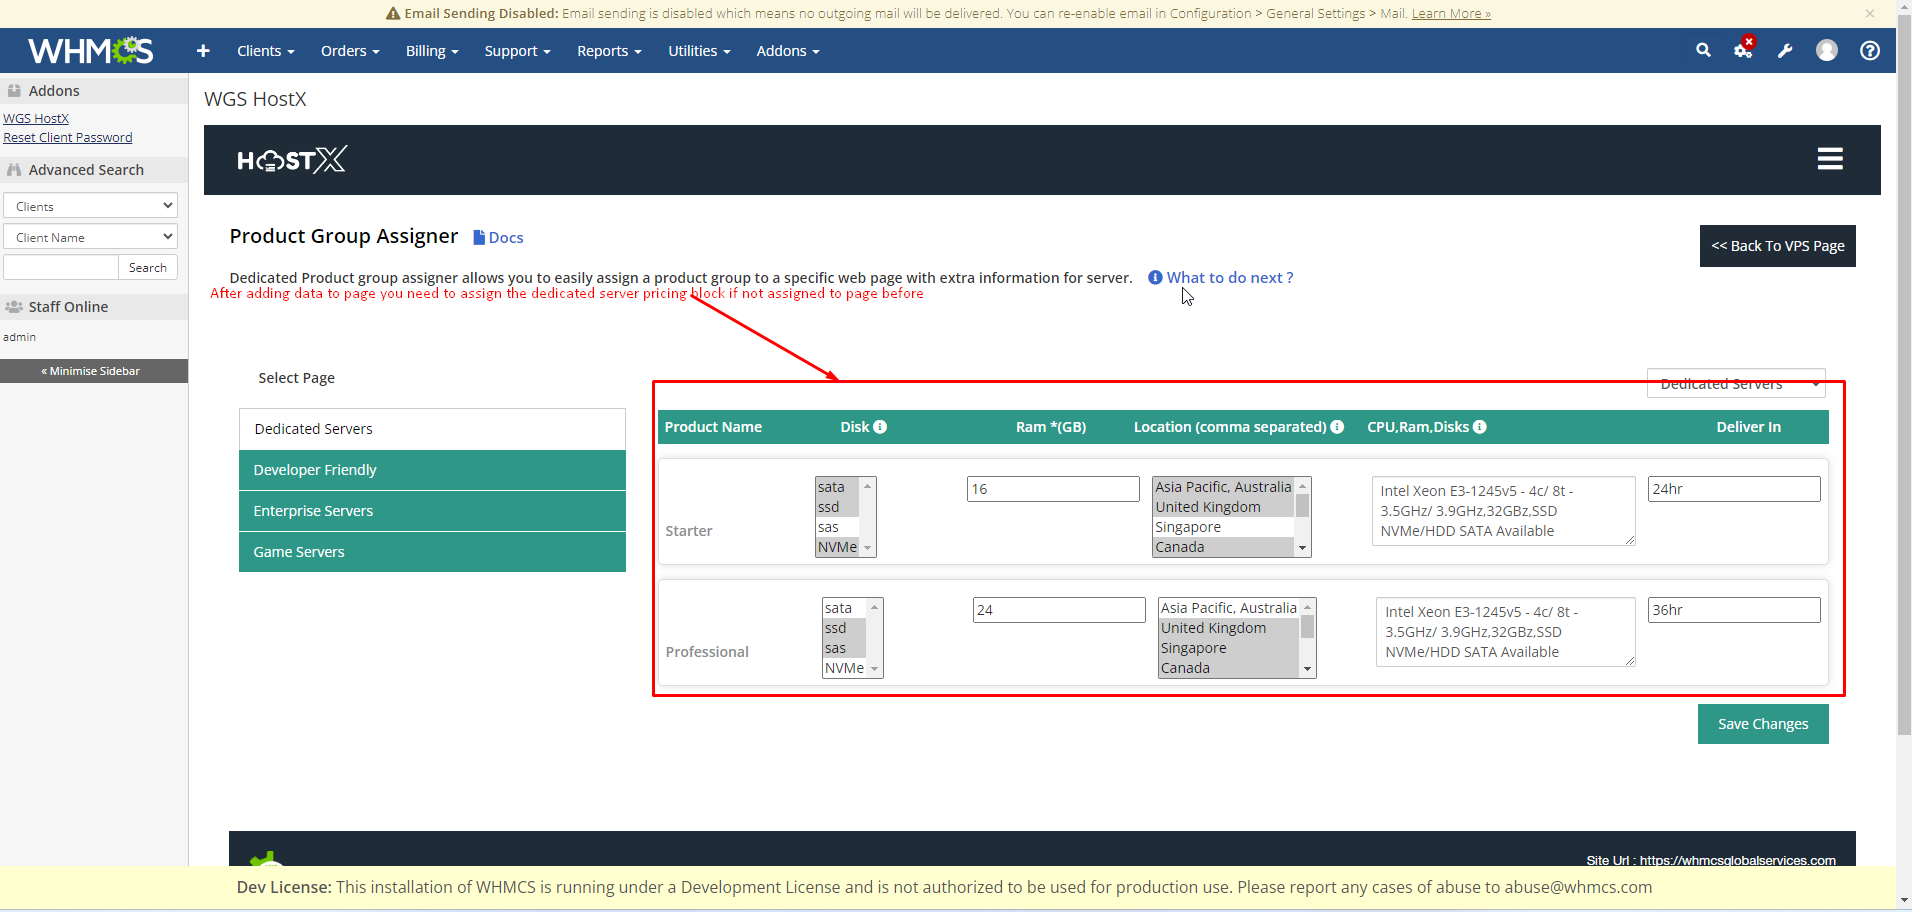Open the Dedicated Servers page selector dropdown

1735,384
